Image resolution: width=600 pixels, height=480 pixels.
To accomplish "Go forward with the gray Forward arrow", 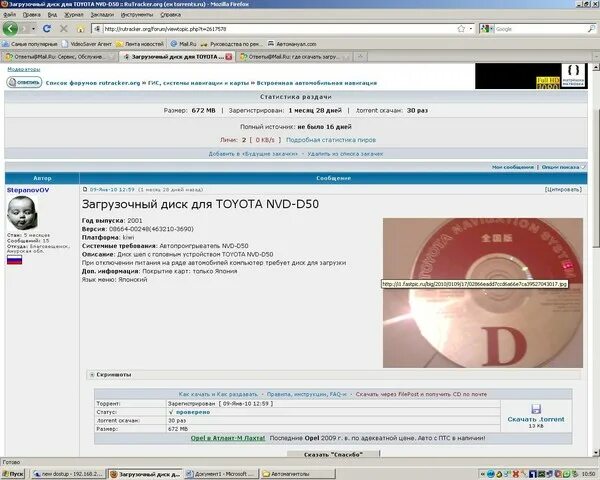I will click(24, 29).
